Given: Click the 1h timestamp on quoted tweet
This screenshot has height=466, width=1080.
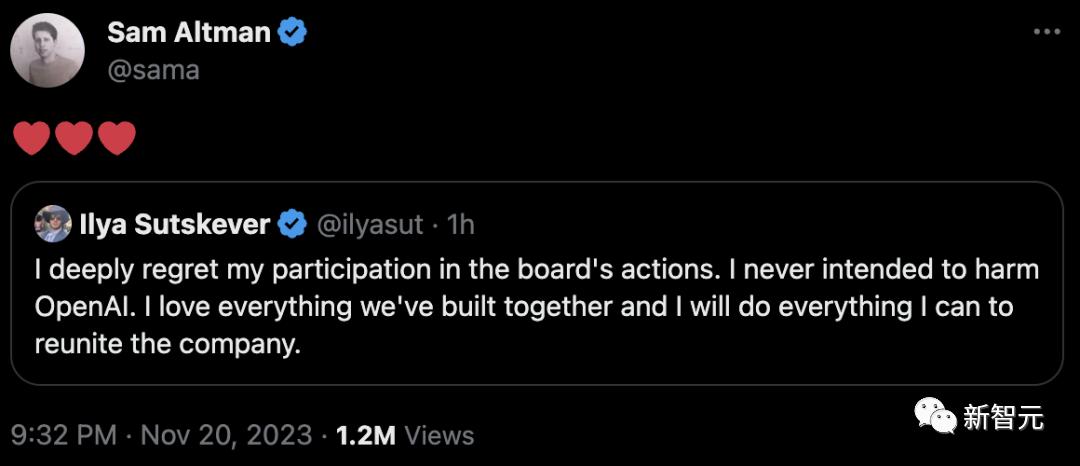Looking at the screenshot, I should coord(460,224).
